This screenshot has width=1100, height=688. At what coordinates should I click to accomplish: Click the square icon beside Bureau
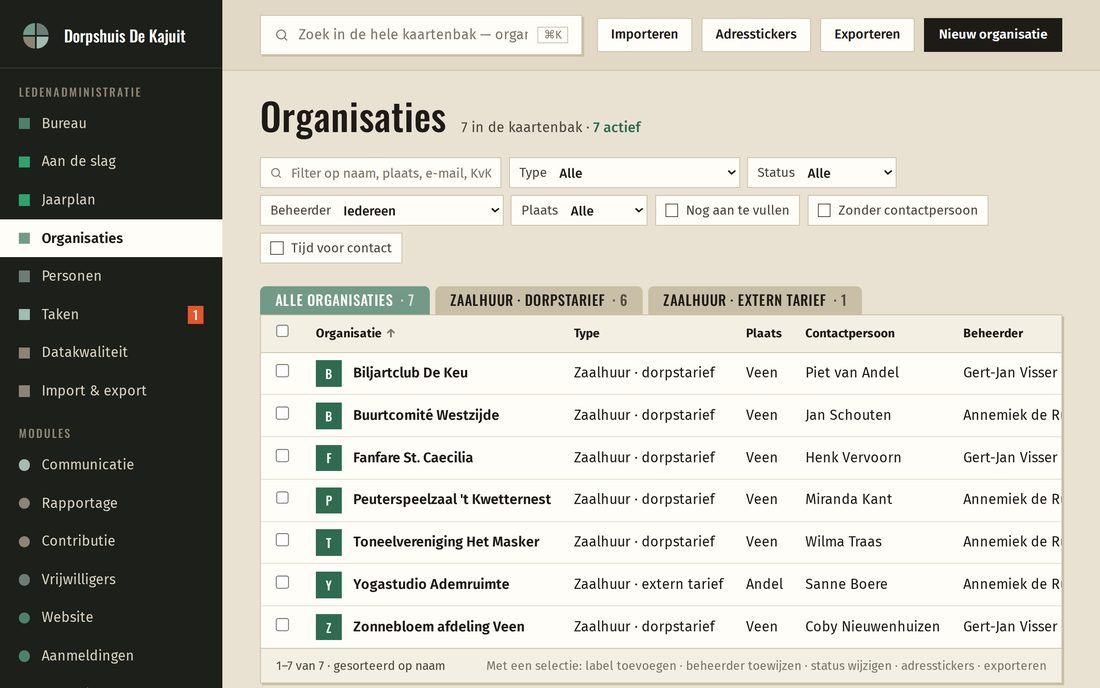click(25, 124)
